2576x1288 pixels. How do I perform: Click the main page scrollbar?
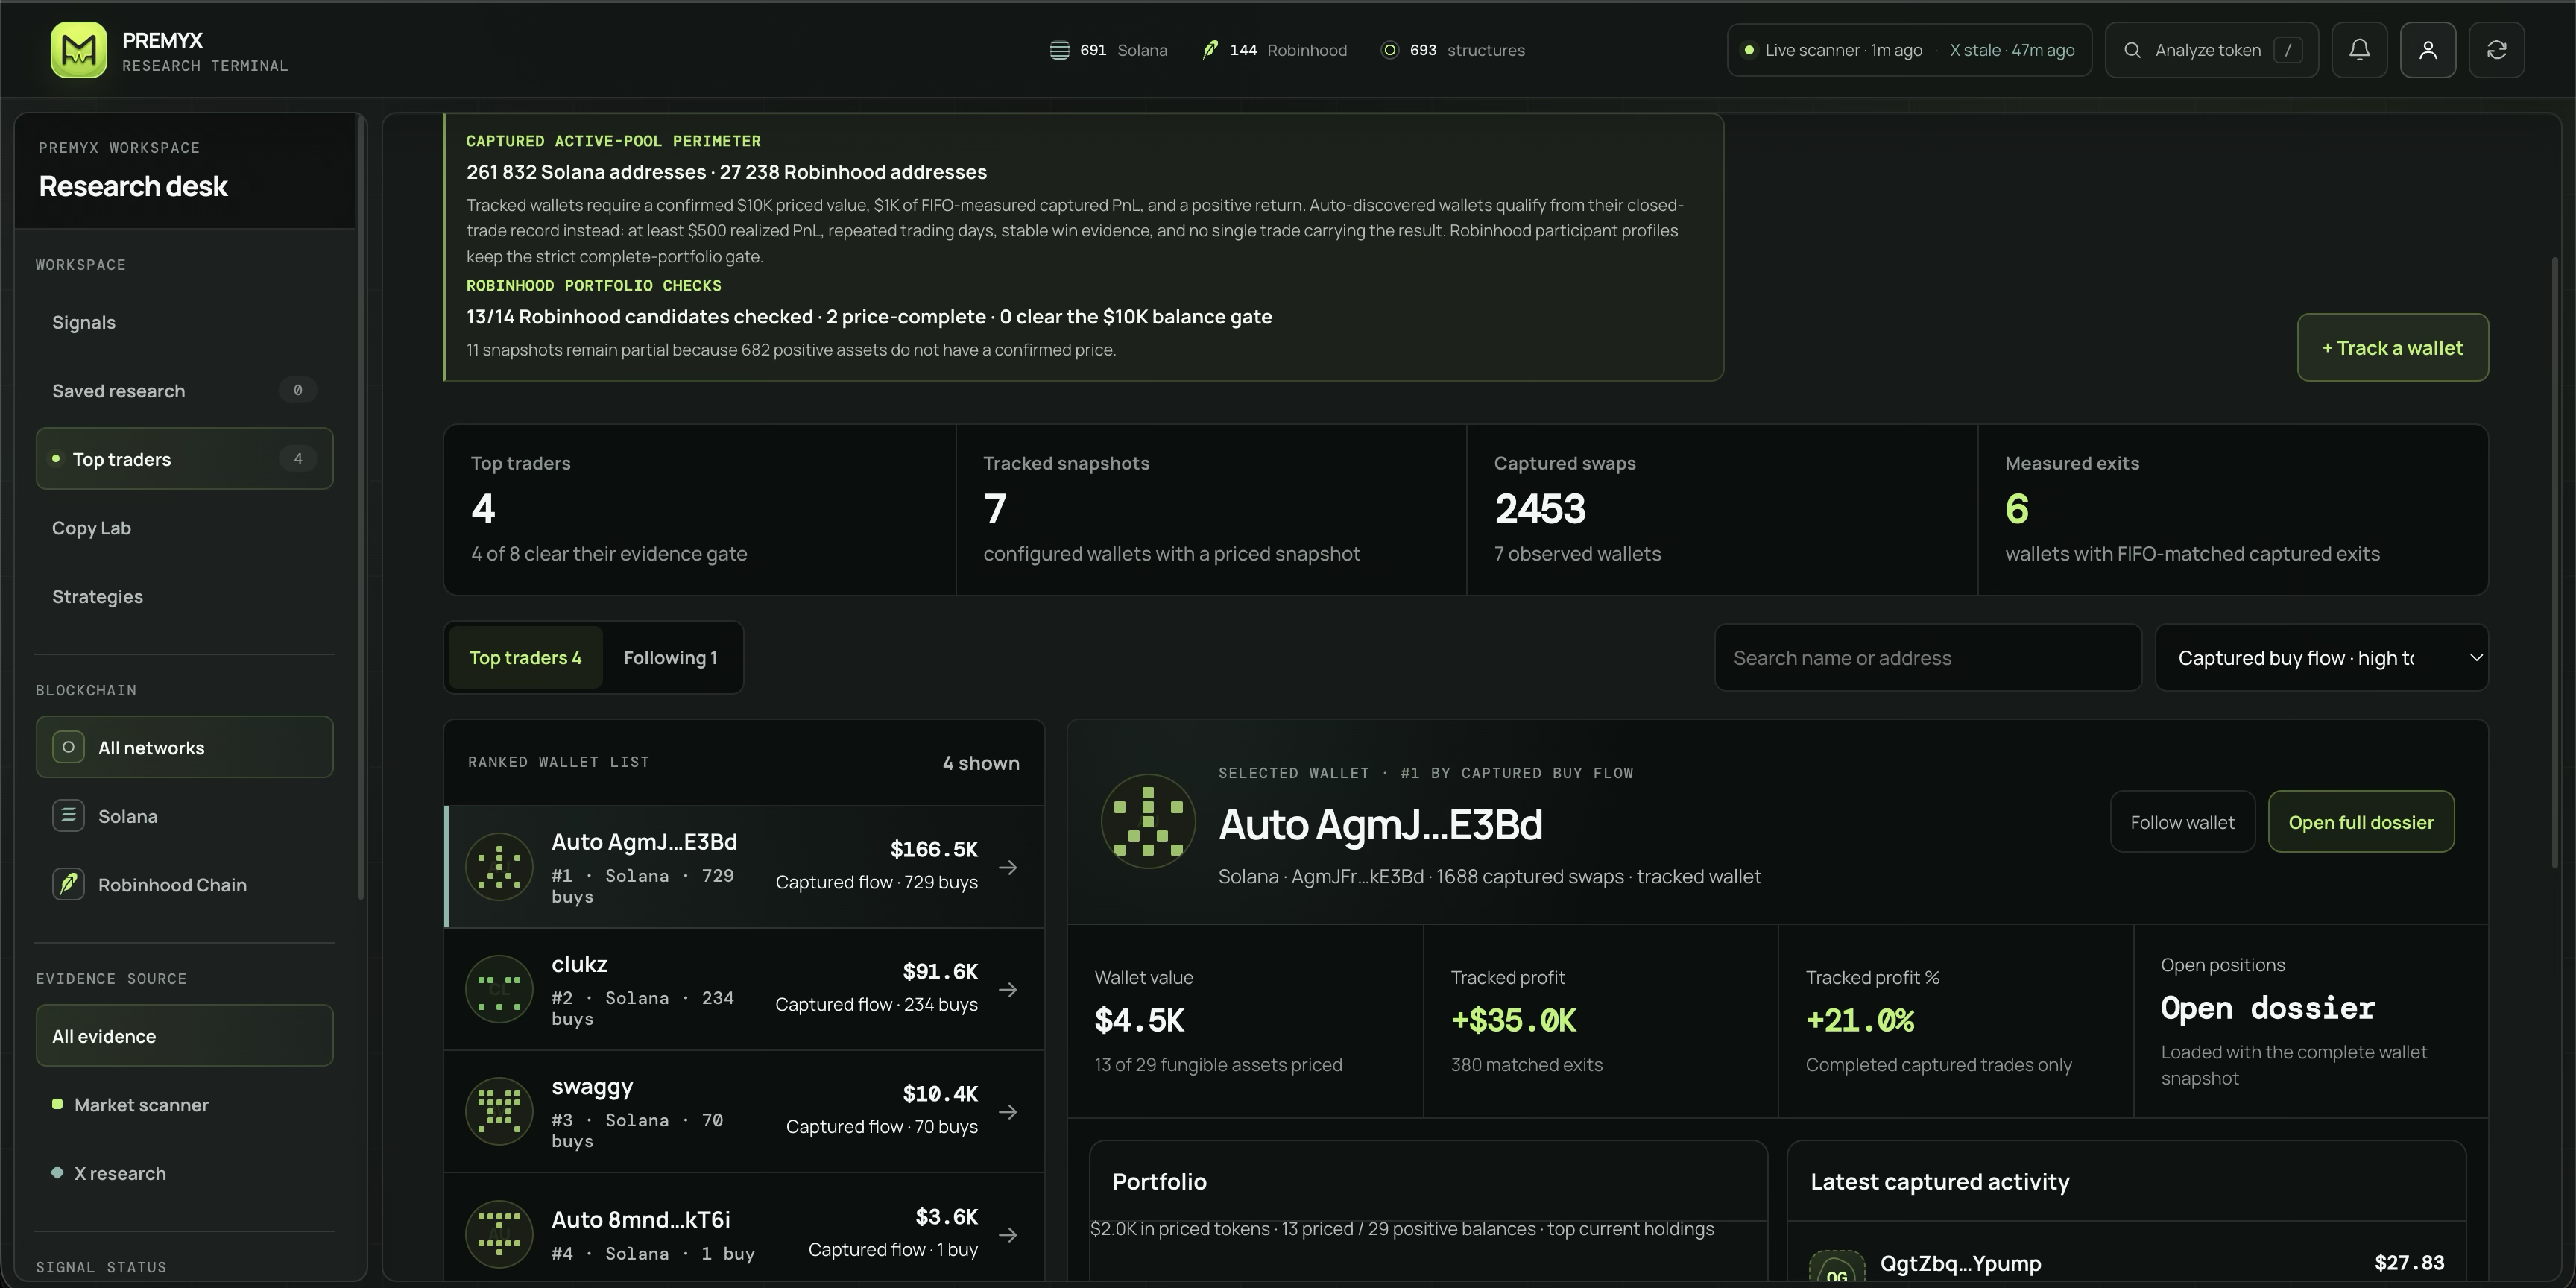[x=2555, y=563]
